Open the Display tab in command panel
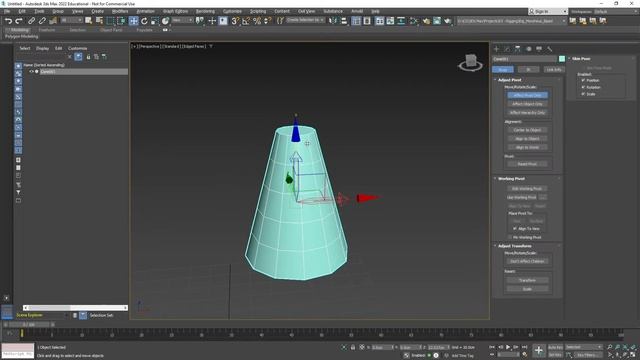The width and height of the screenshot is (640, 360). coord(539,49)
